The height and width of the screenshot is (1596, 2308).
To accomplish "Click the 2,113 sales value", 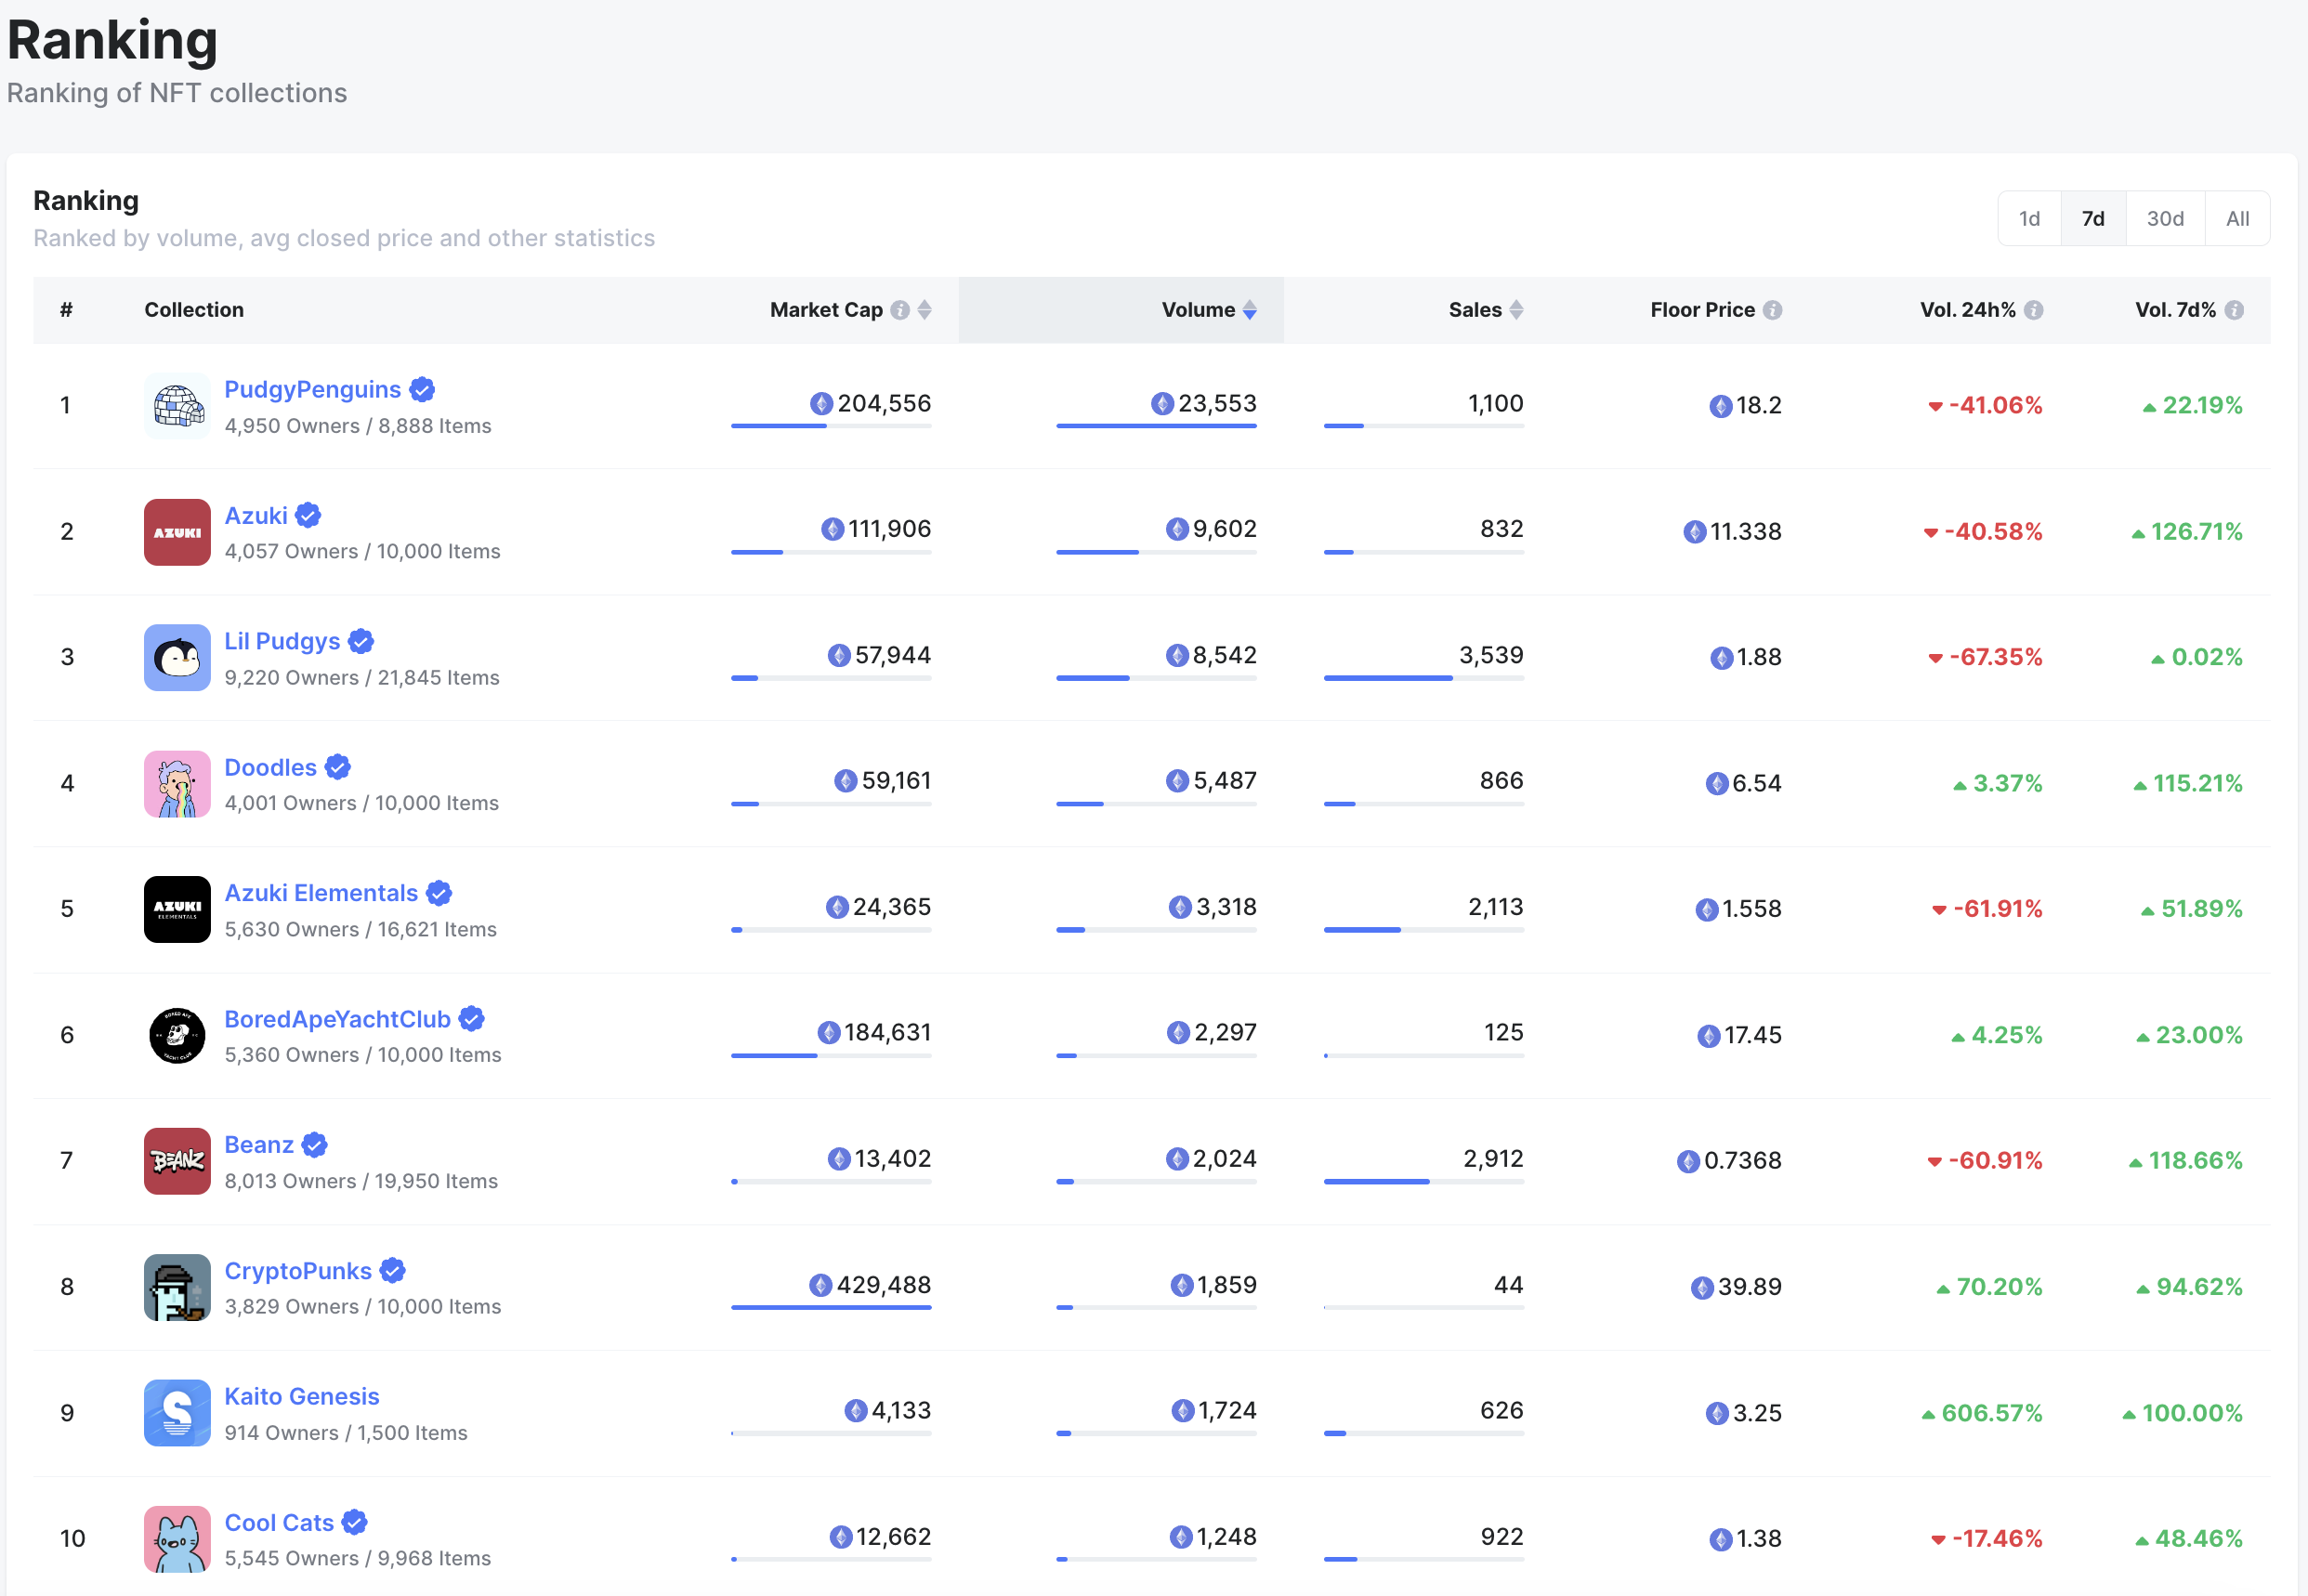I will click(1496, 907).
